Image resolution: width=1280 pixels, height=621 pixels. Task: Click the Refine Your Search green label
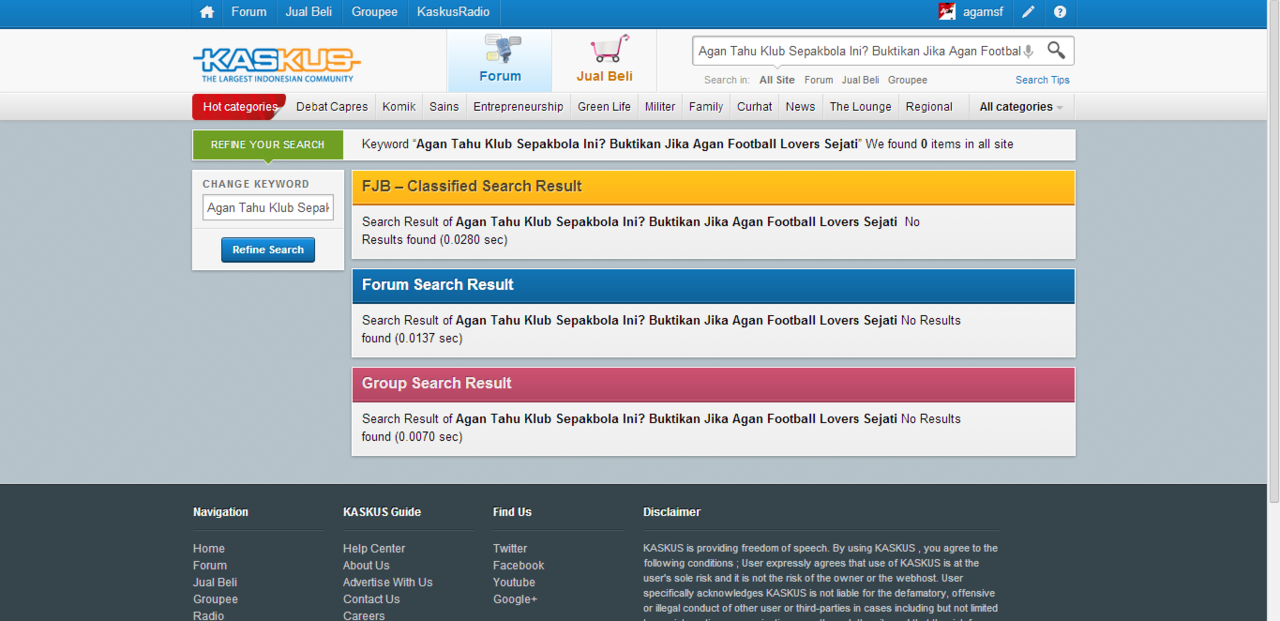point(268,145)
